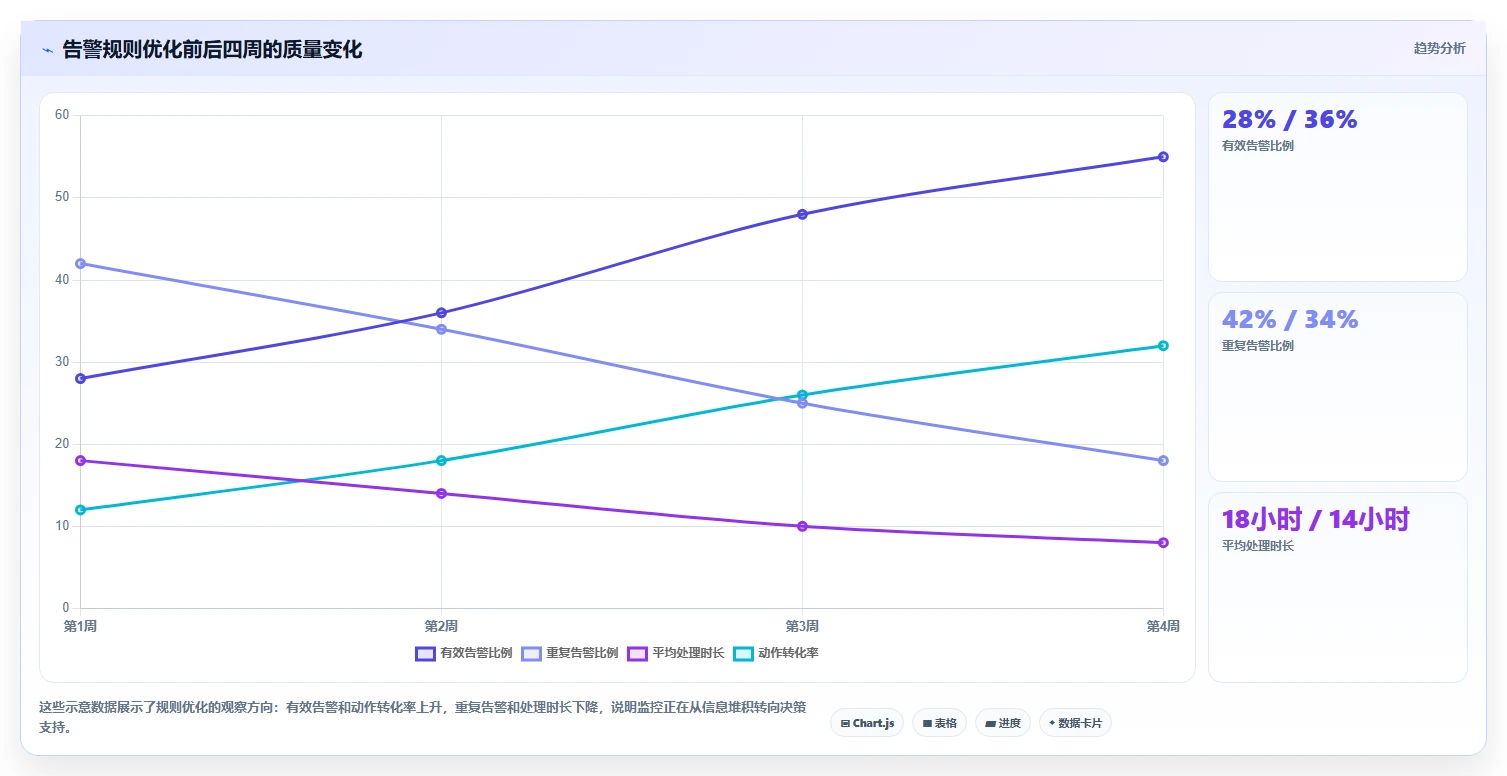This screenshot has height=776, width=1507.
Task: Click the 60 y-axis value
Action: click(x=62, y=115)
